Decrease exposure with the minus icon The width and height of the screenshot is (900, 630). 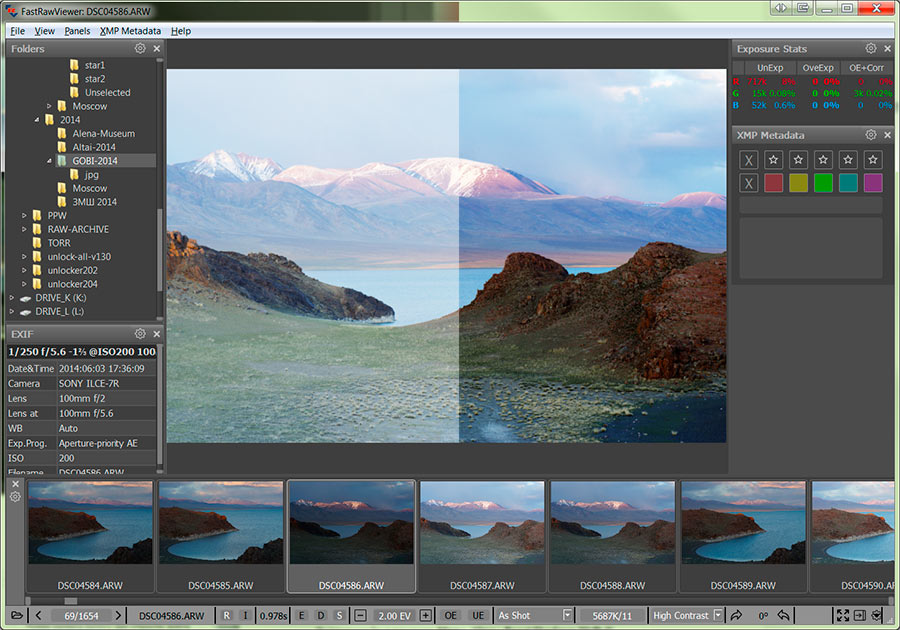tap(361, 615)
